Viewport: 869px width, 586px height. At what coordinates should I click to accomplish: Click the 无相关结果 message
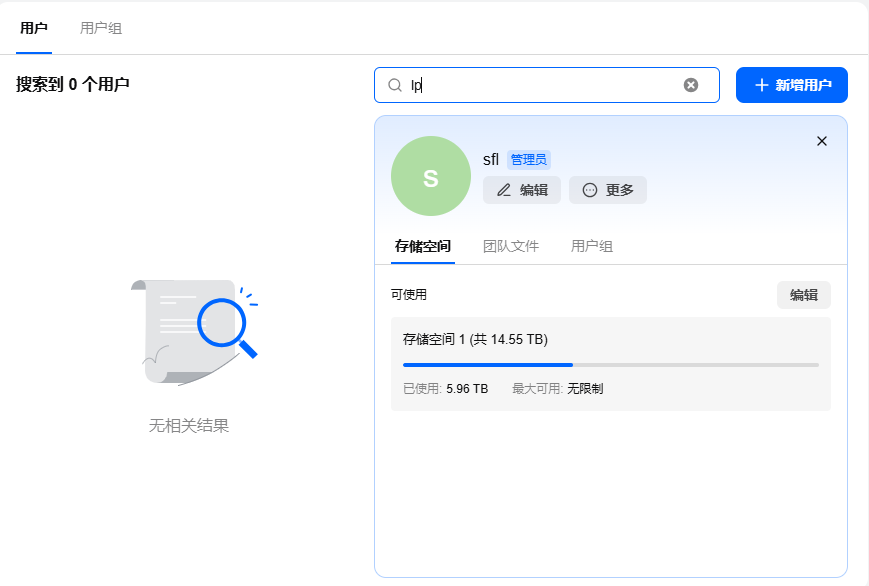(x=189, y=426)
